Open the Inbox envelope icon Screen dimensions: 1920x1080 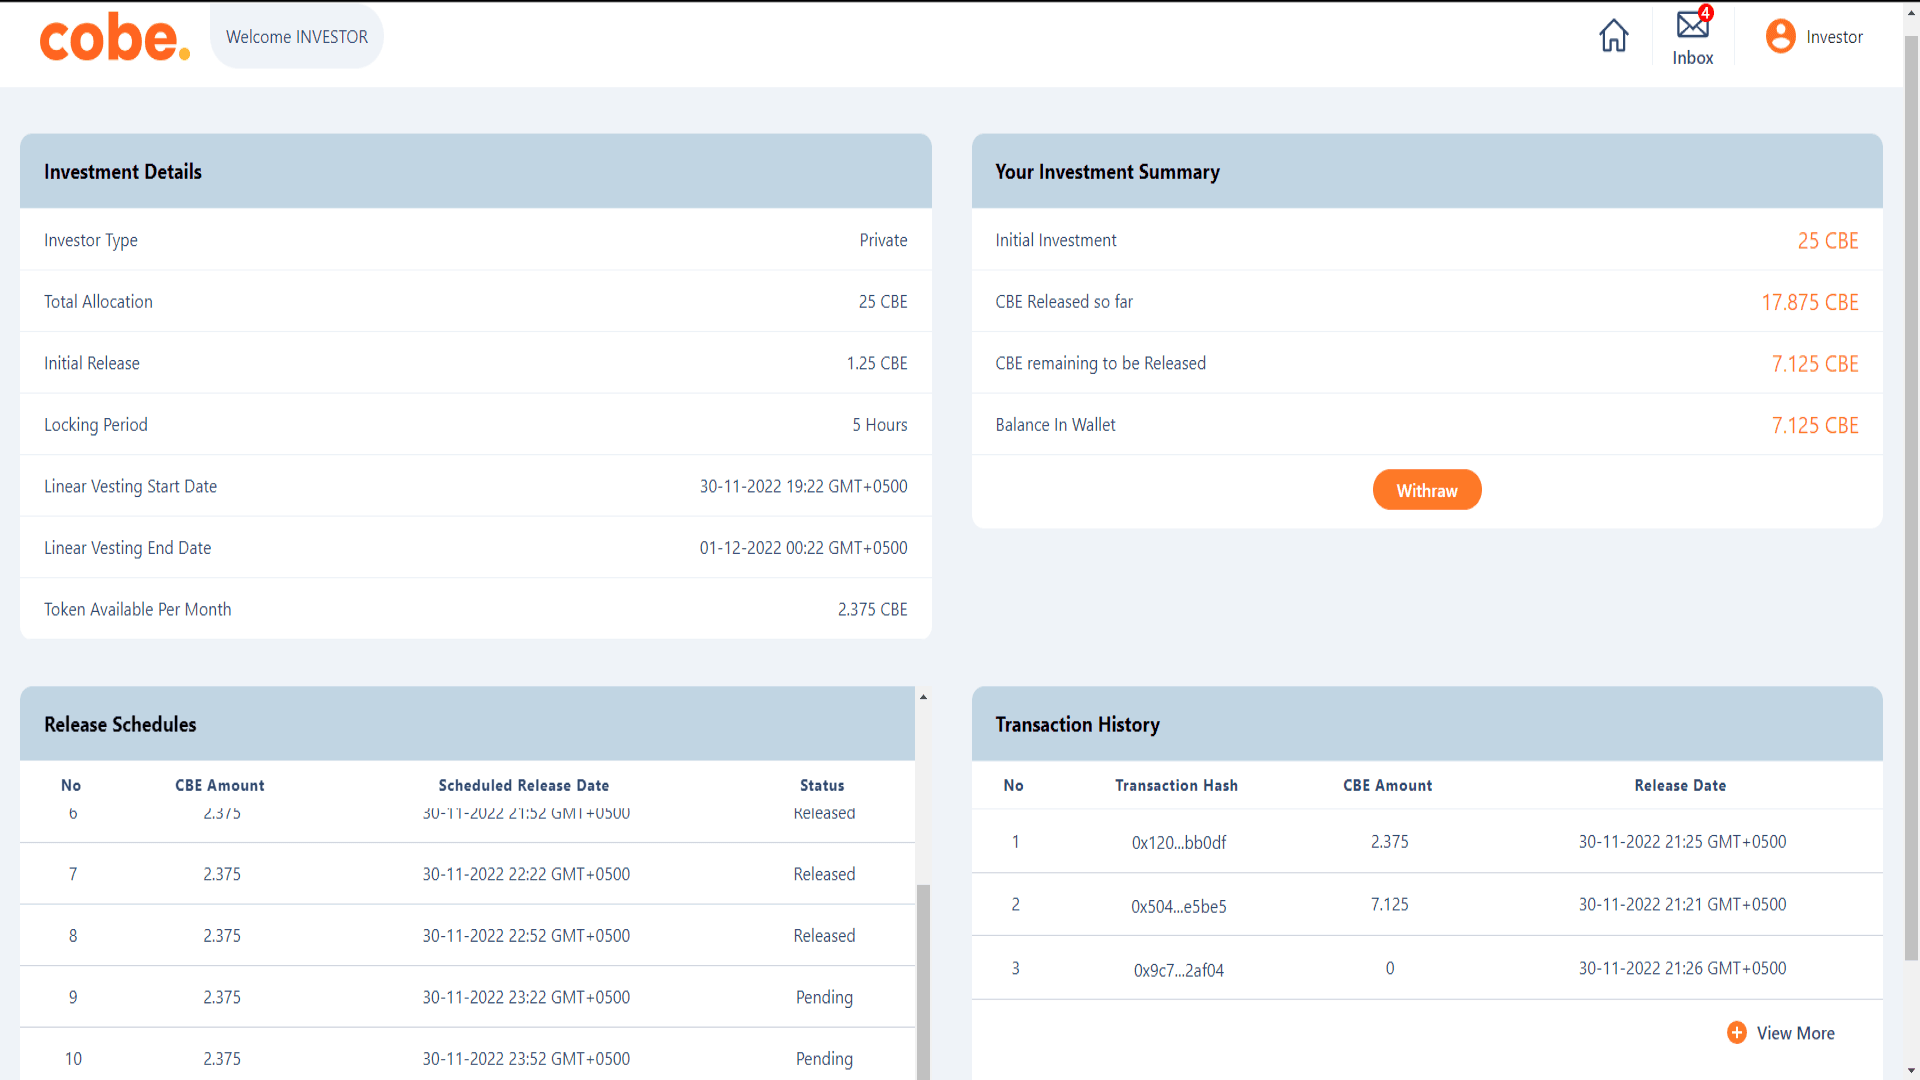point(1691,25)
